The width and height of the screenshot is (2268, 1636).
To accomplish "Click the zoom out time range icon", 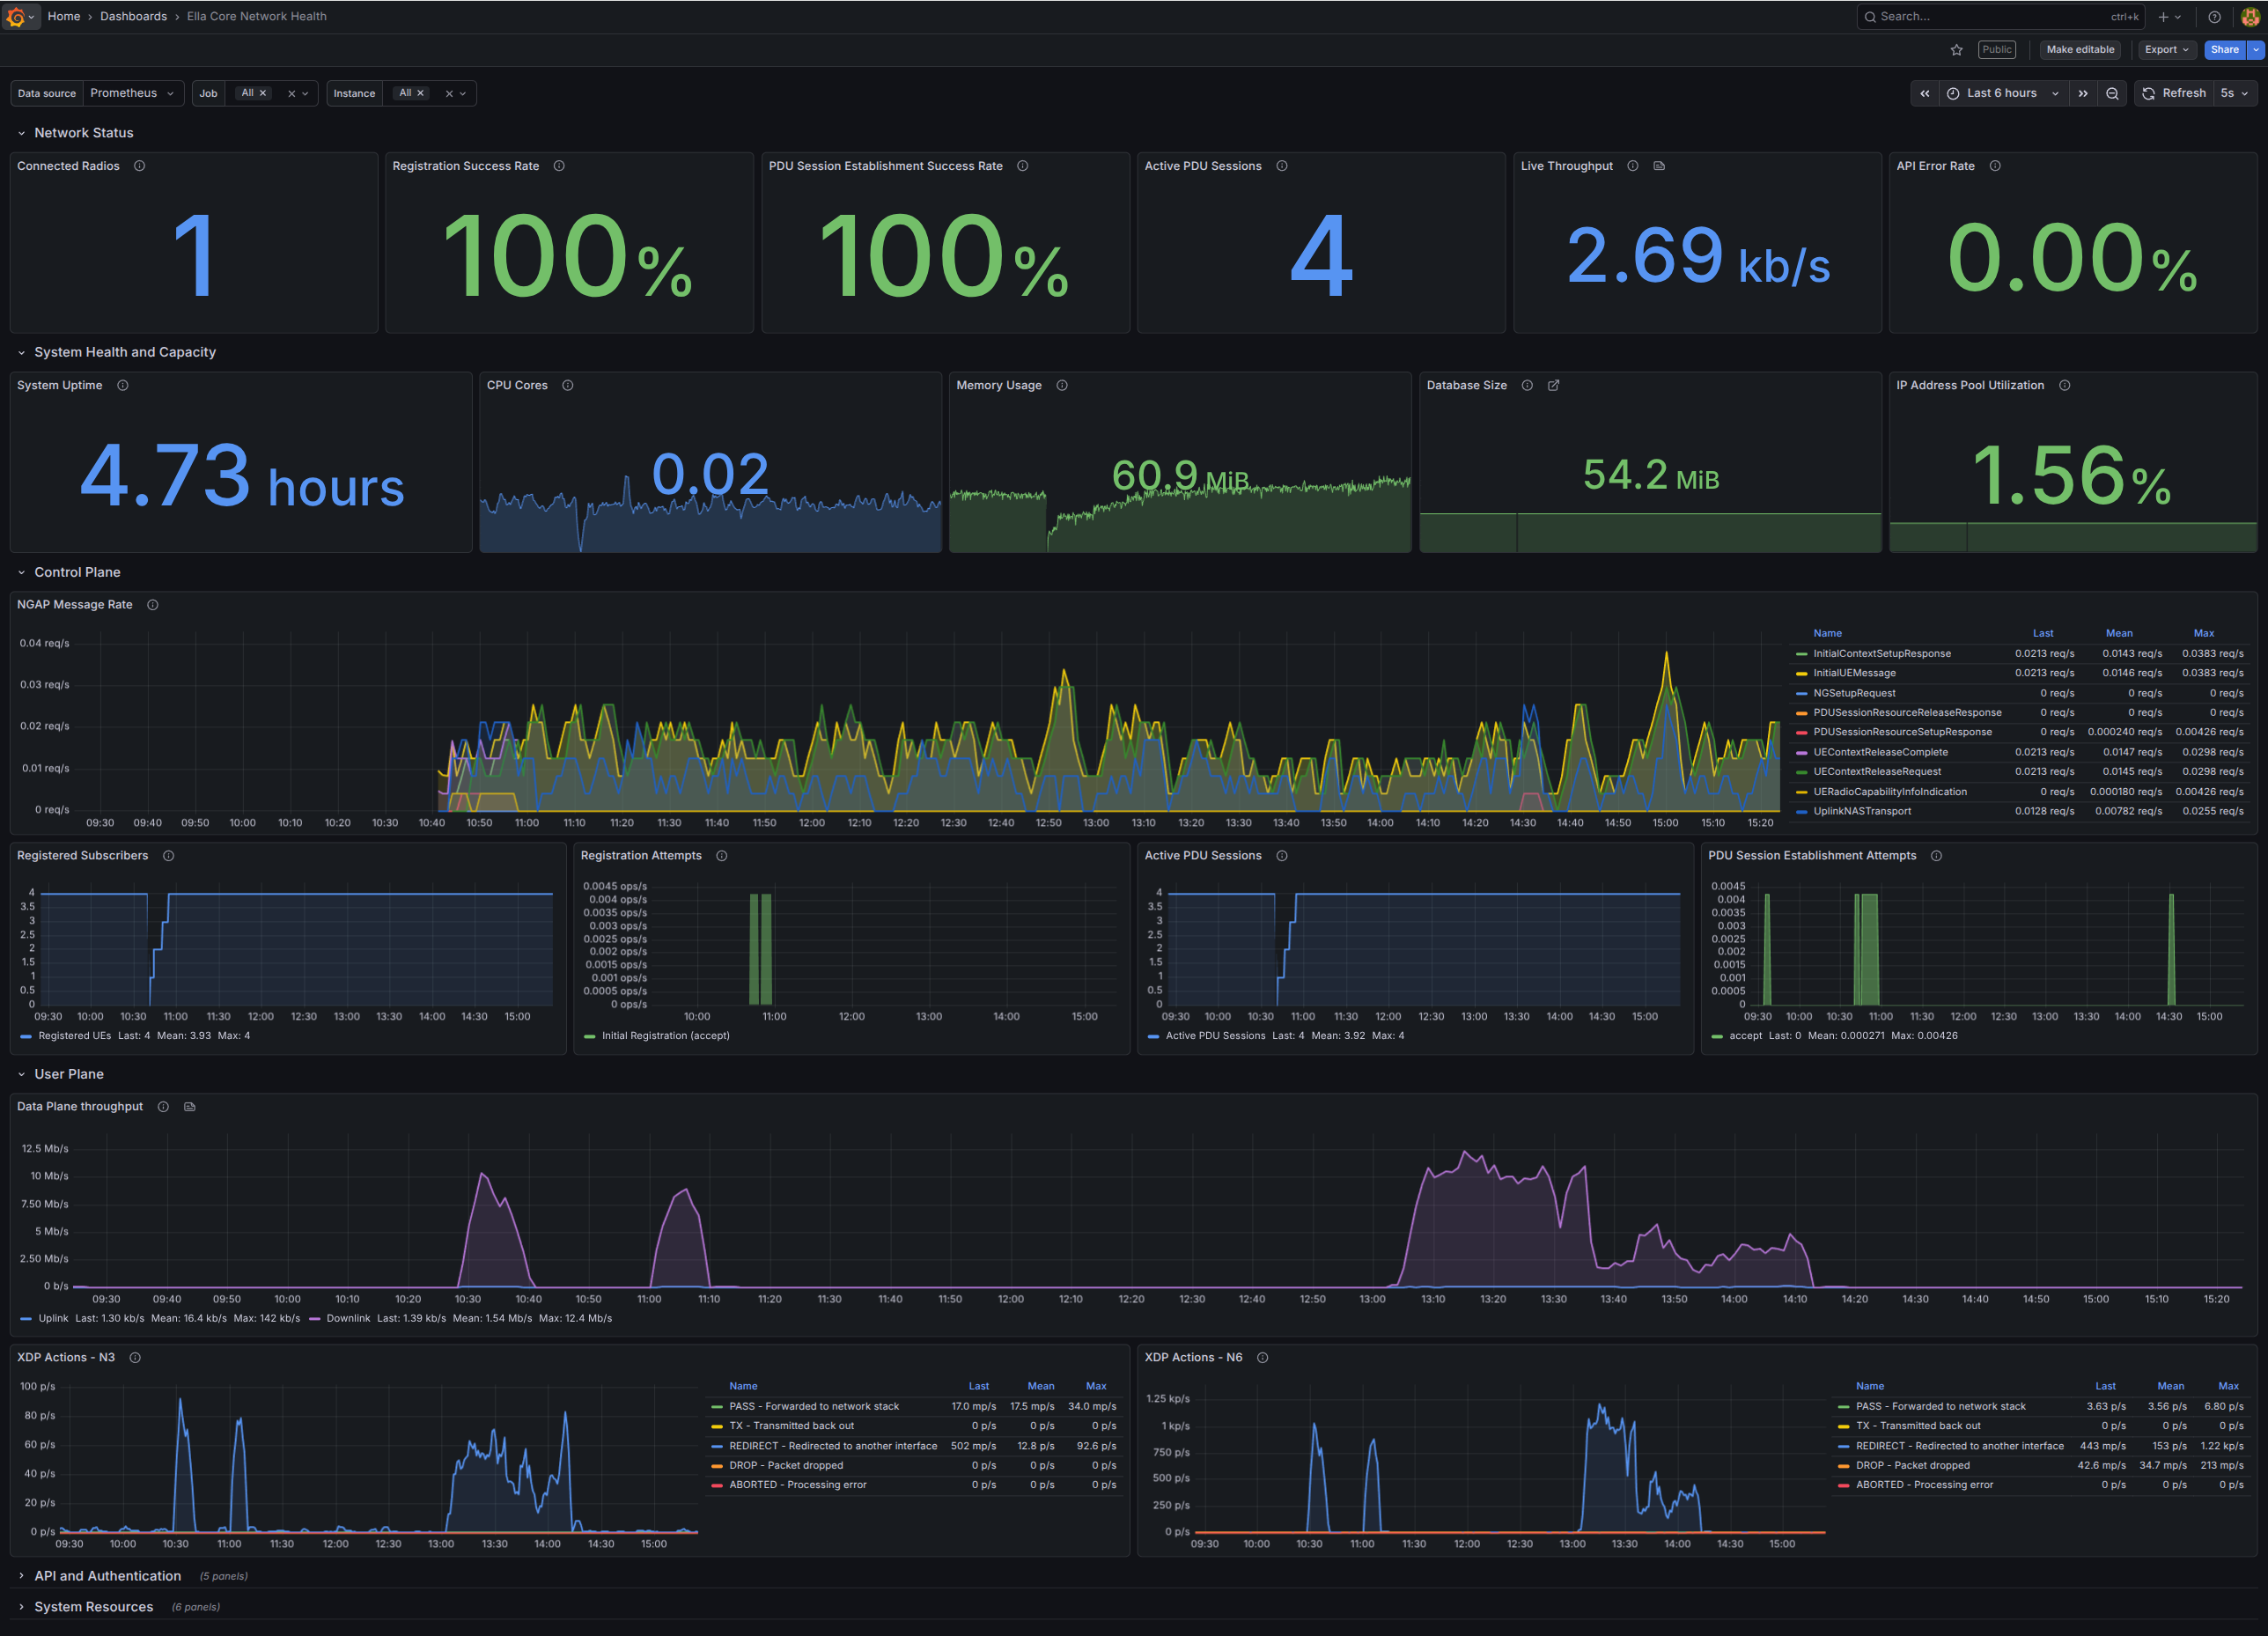I will coord(2112,93).
